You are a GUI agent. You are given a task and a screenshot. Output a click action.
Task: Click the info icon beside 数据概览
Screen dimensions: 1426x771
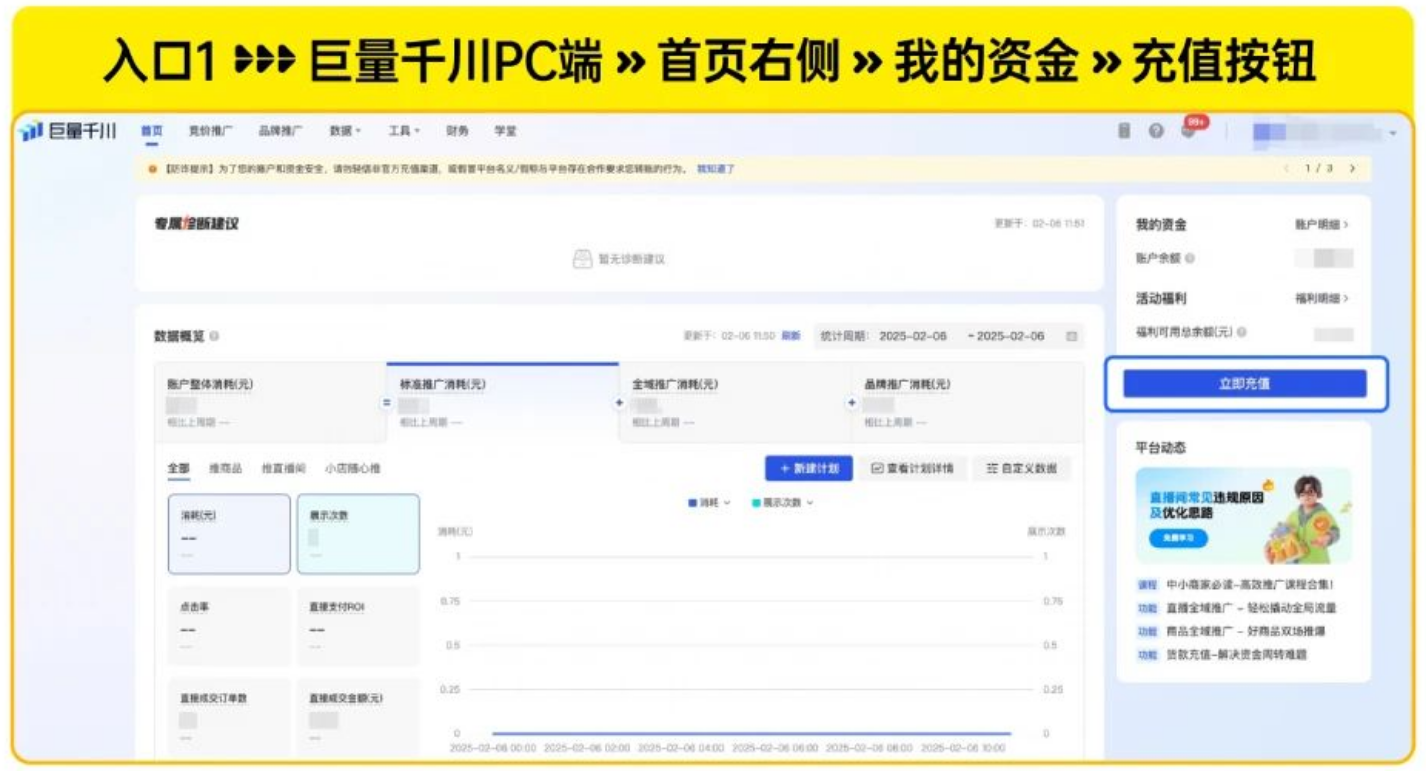(x=214, y=337)
